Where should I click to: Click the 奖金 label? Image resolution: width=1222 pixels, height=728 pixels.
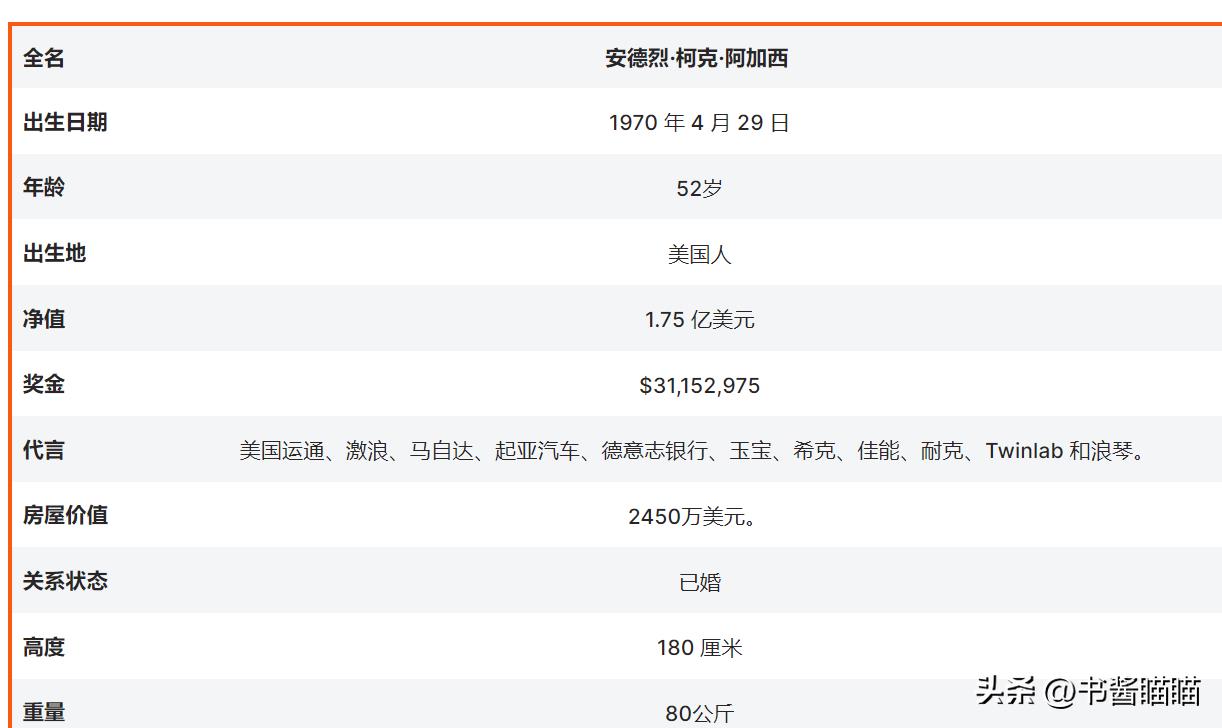tap(44, 384)
